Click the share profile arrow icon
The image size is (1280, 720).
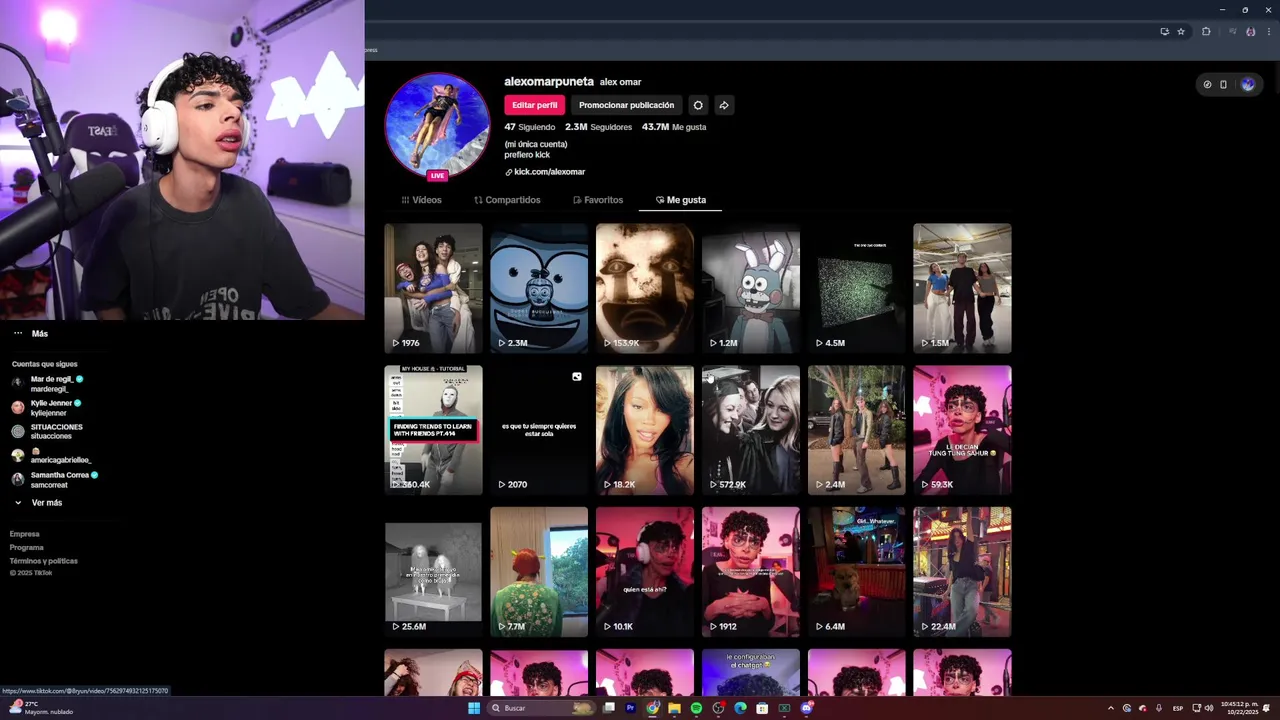(x=724, y=105)
